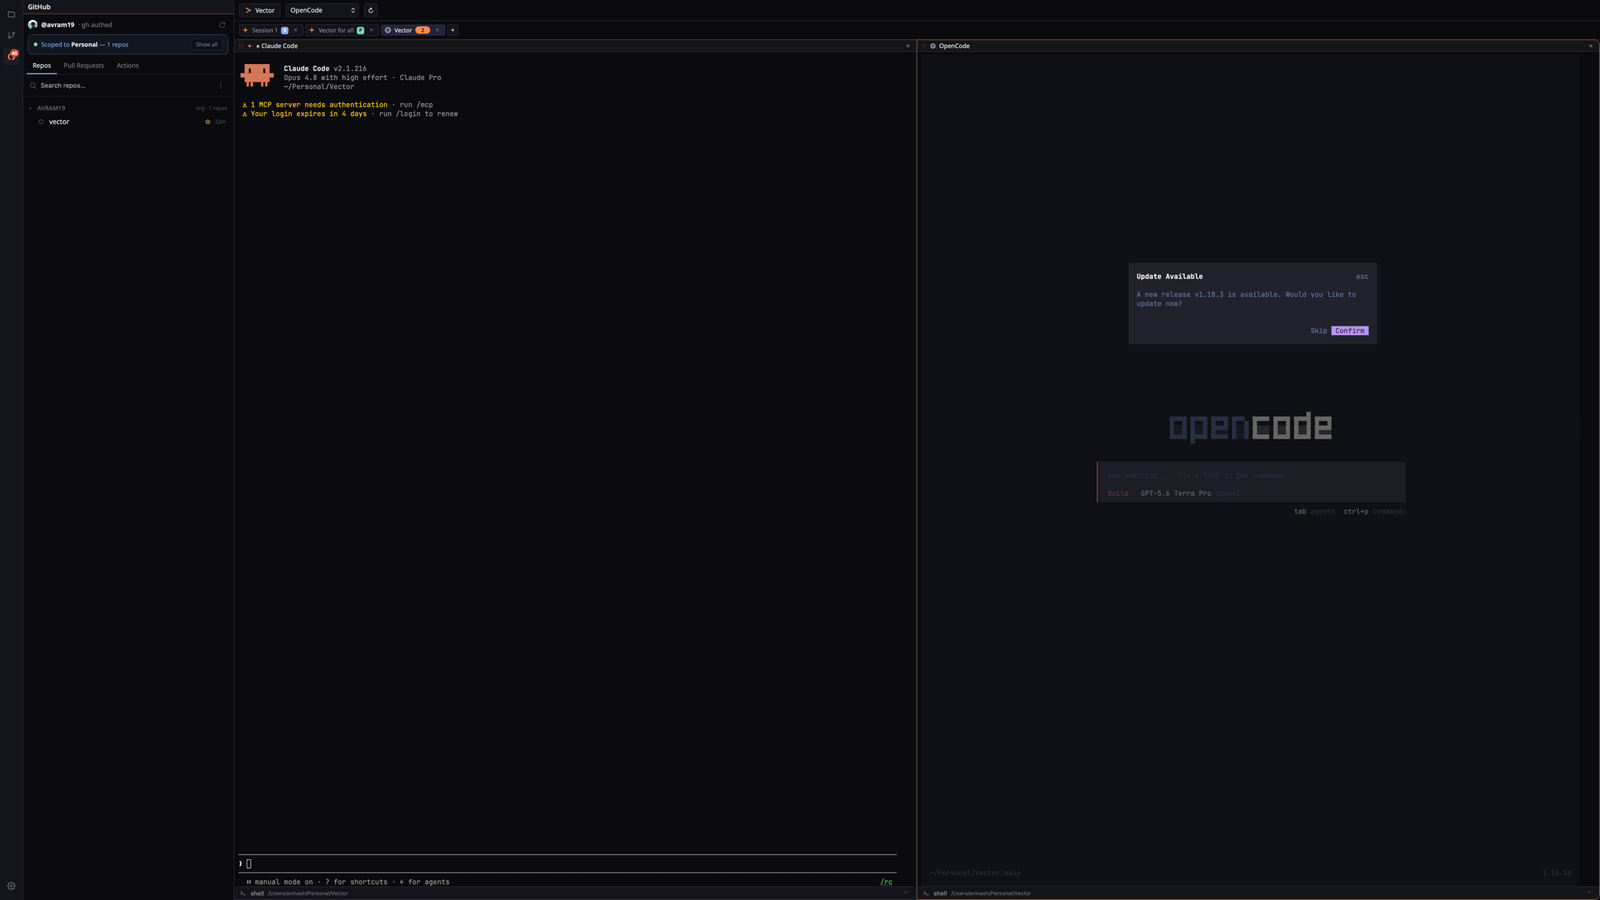Open the repo search options kebab menu
Screen dimensions: 1600x900
221,85
